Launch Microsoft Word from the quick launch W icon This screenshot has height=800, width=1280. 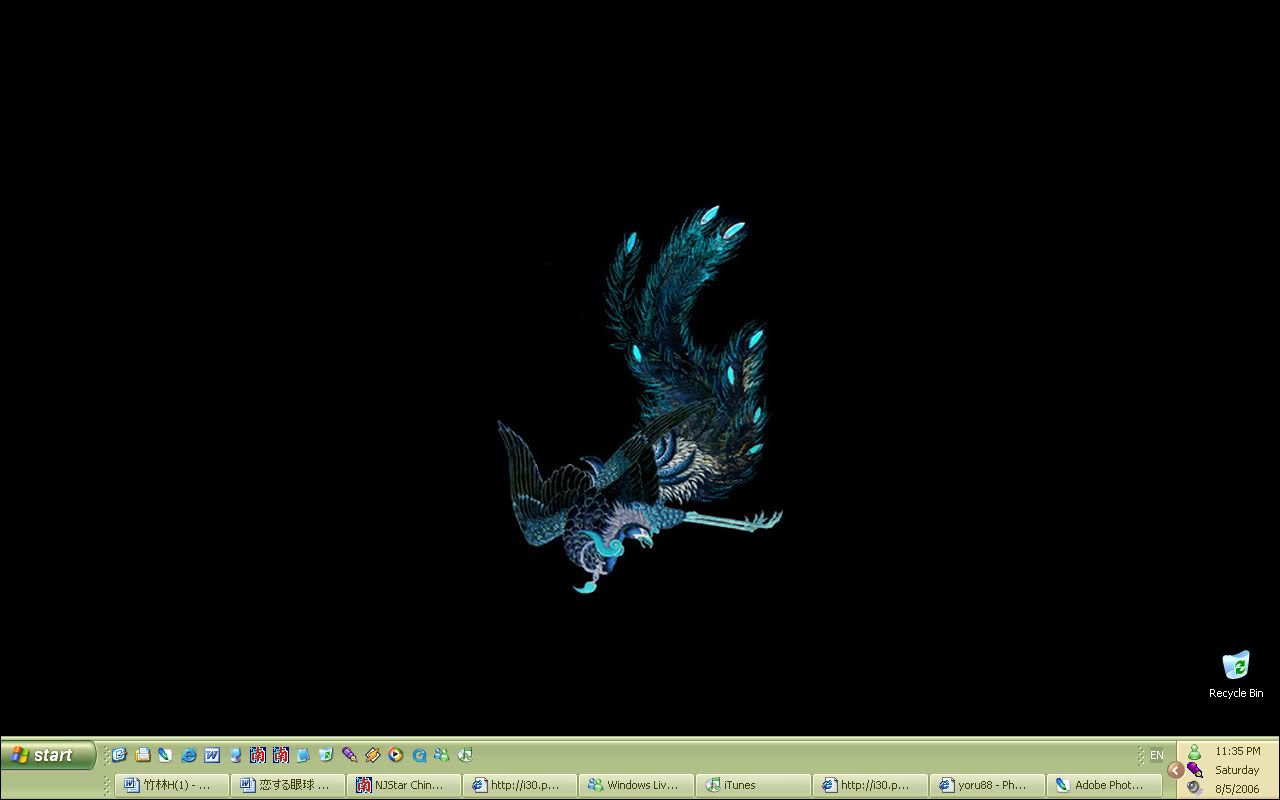[212, 755]
